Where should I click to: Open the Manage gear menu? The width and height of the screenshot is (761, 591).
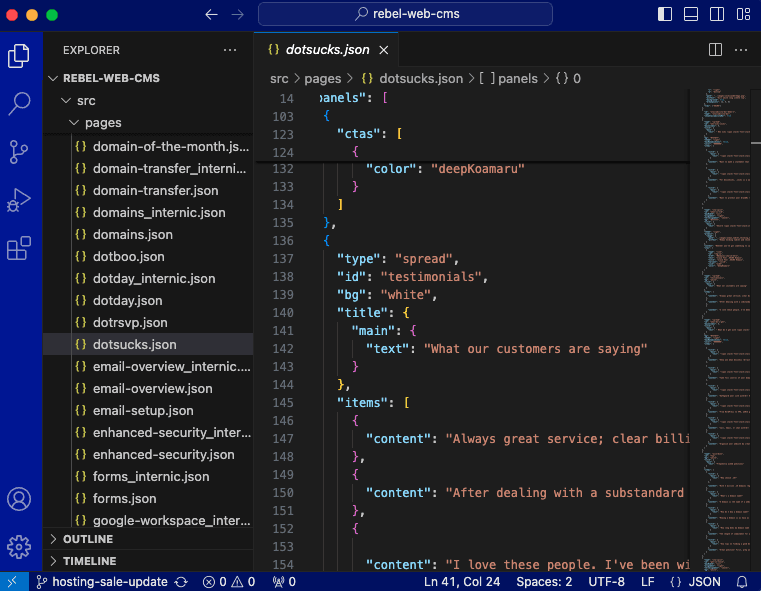point(19,547)
